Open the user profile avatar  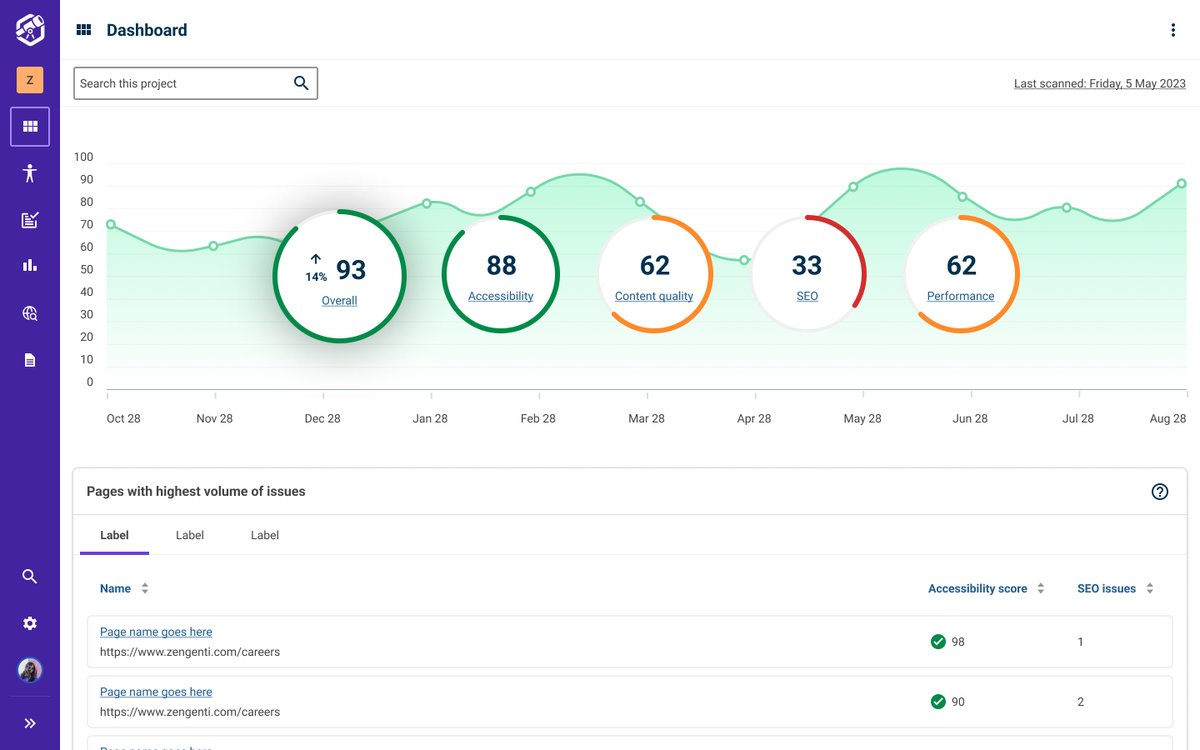(30, 670)
